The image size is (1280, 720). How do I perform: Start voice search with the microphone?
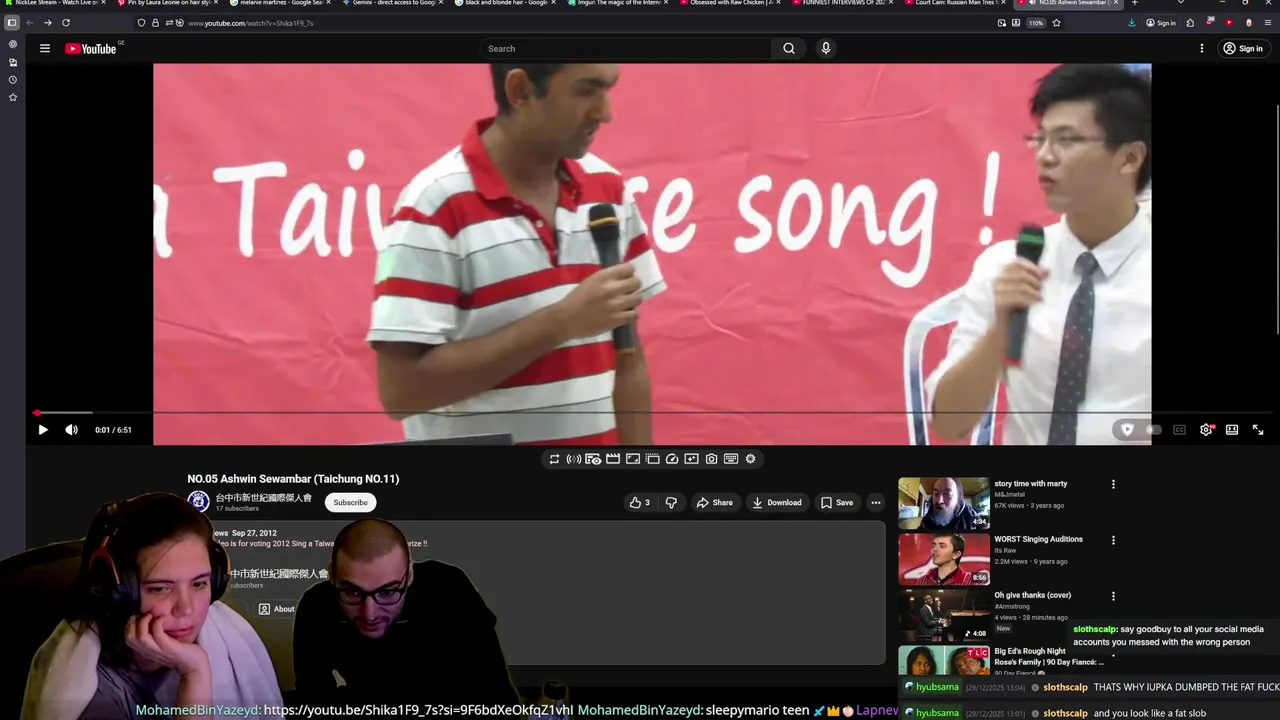(x=825, y=48)
